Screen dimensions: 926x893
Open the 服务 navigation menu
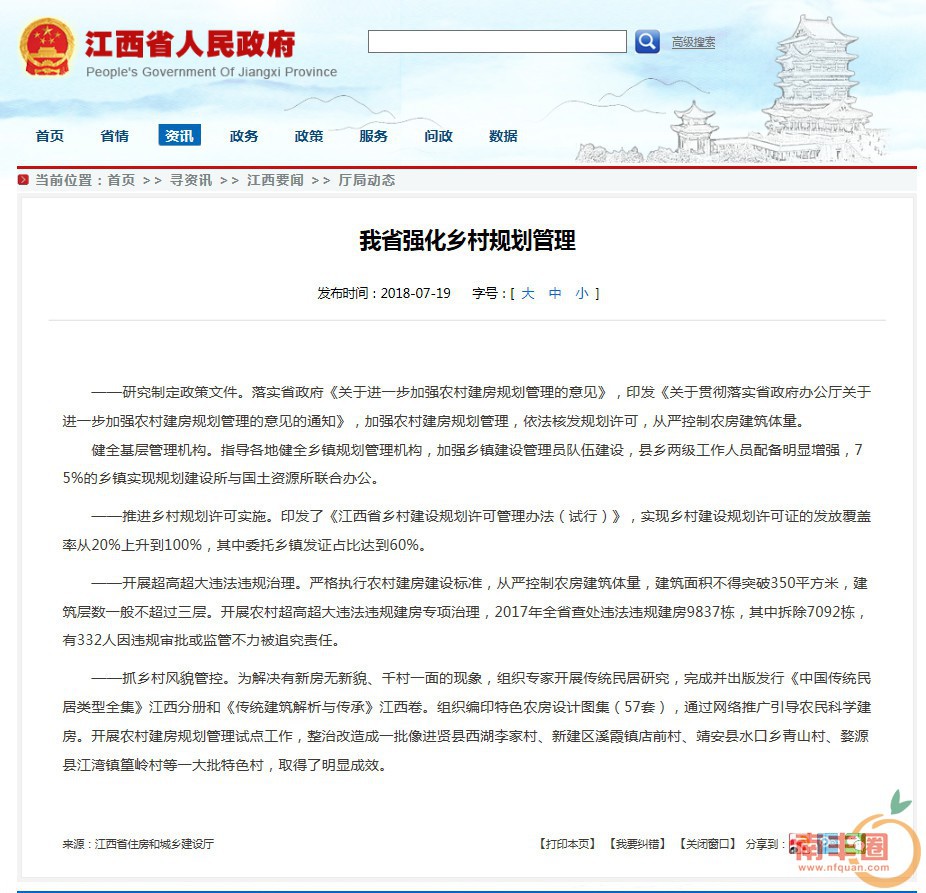click(373, 136)
